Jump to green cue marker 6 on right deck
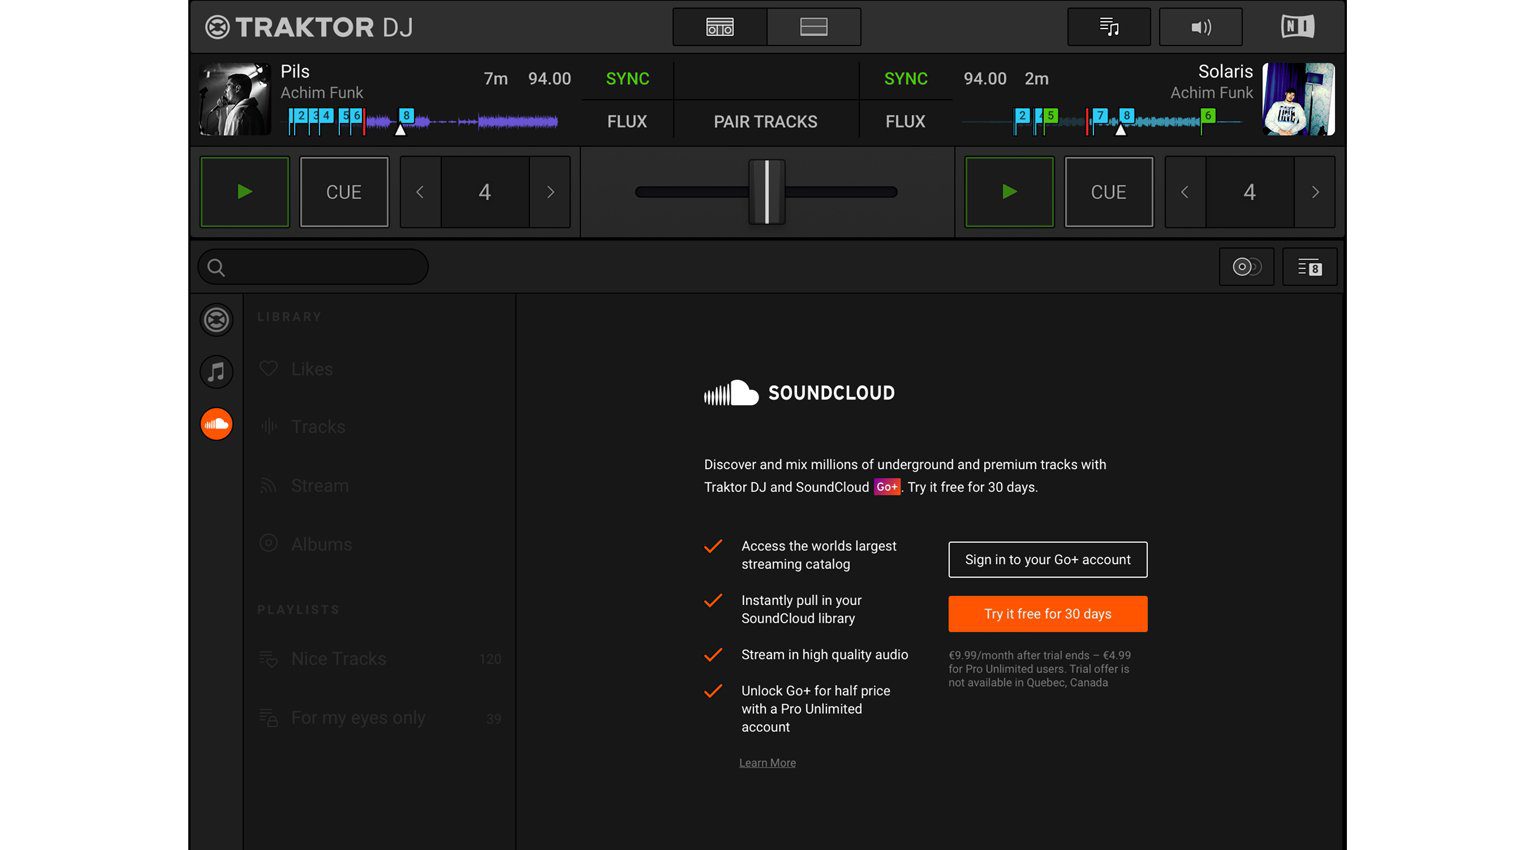Viewport: 1540px width, 850px height. 1208,116
